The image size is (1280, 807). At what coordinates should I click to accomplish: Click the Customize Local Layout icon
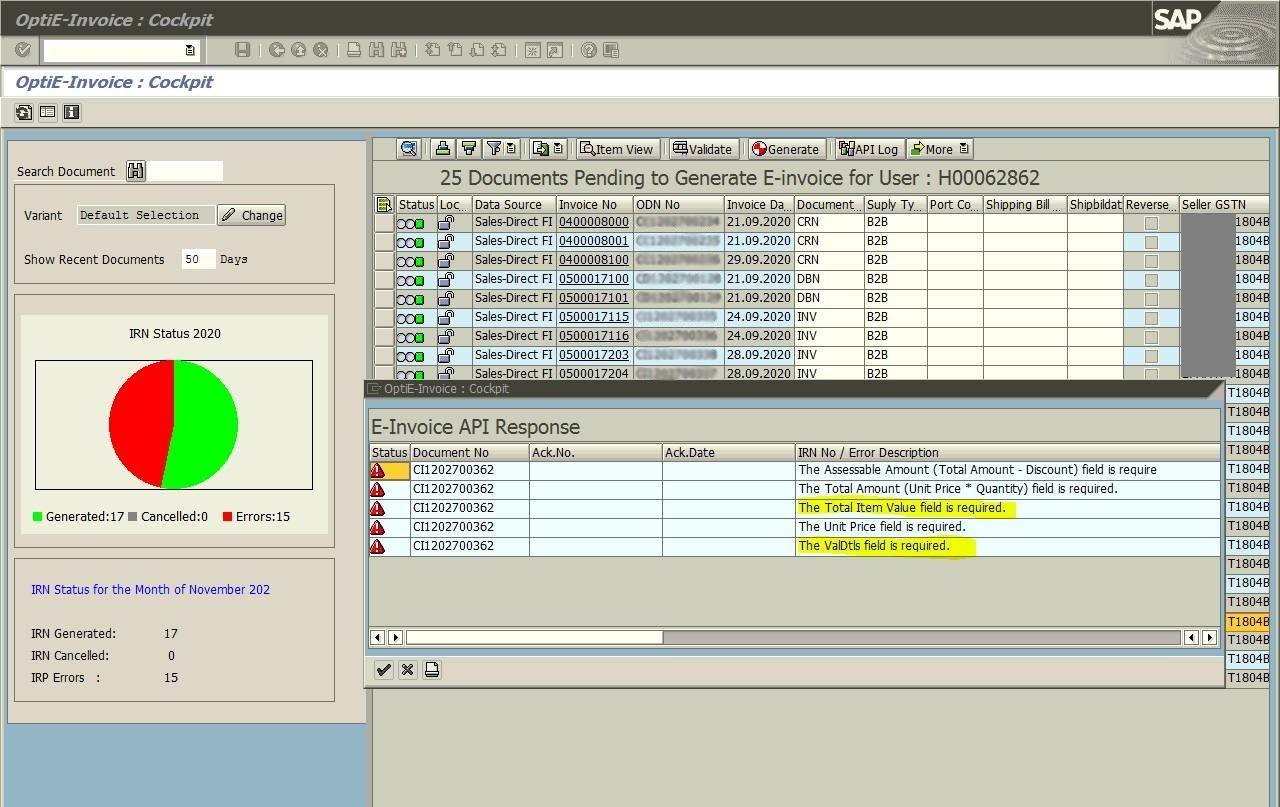(x=610, y=50)
